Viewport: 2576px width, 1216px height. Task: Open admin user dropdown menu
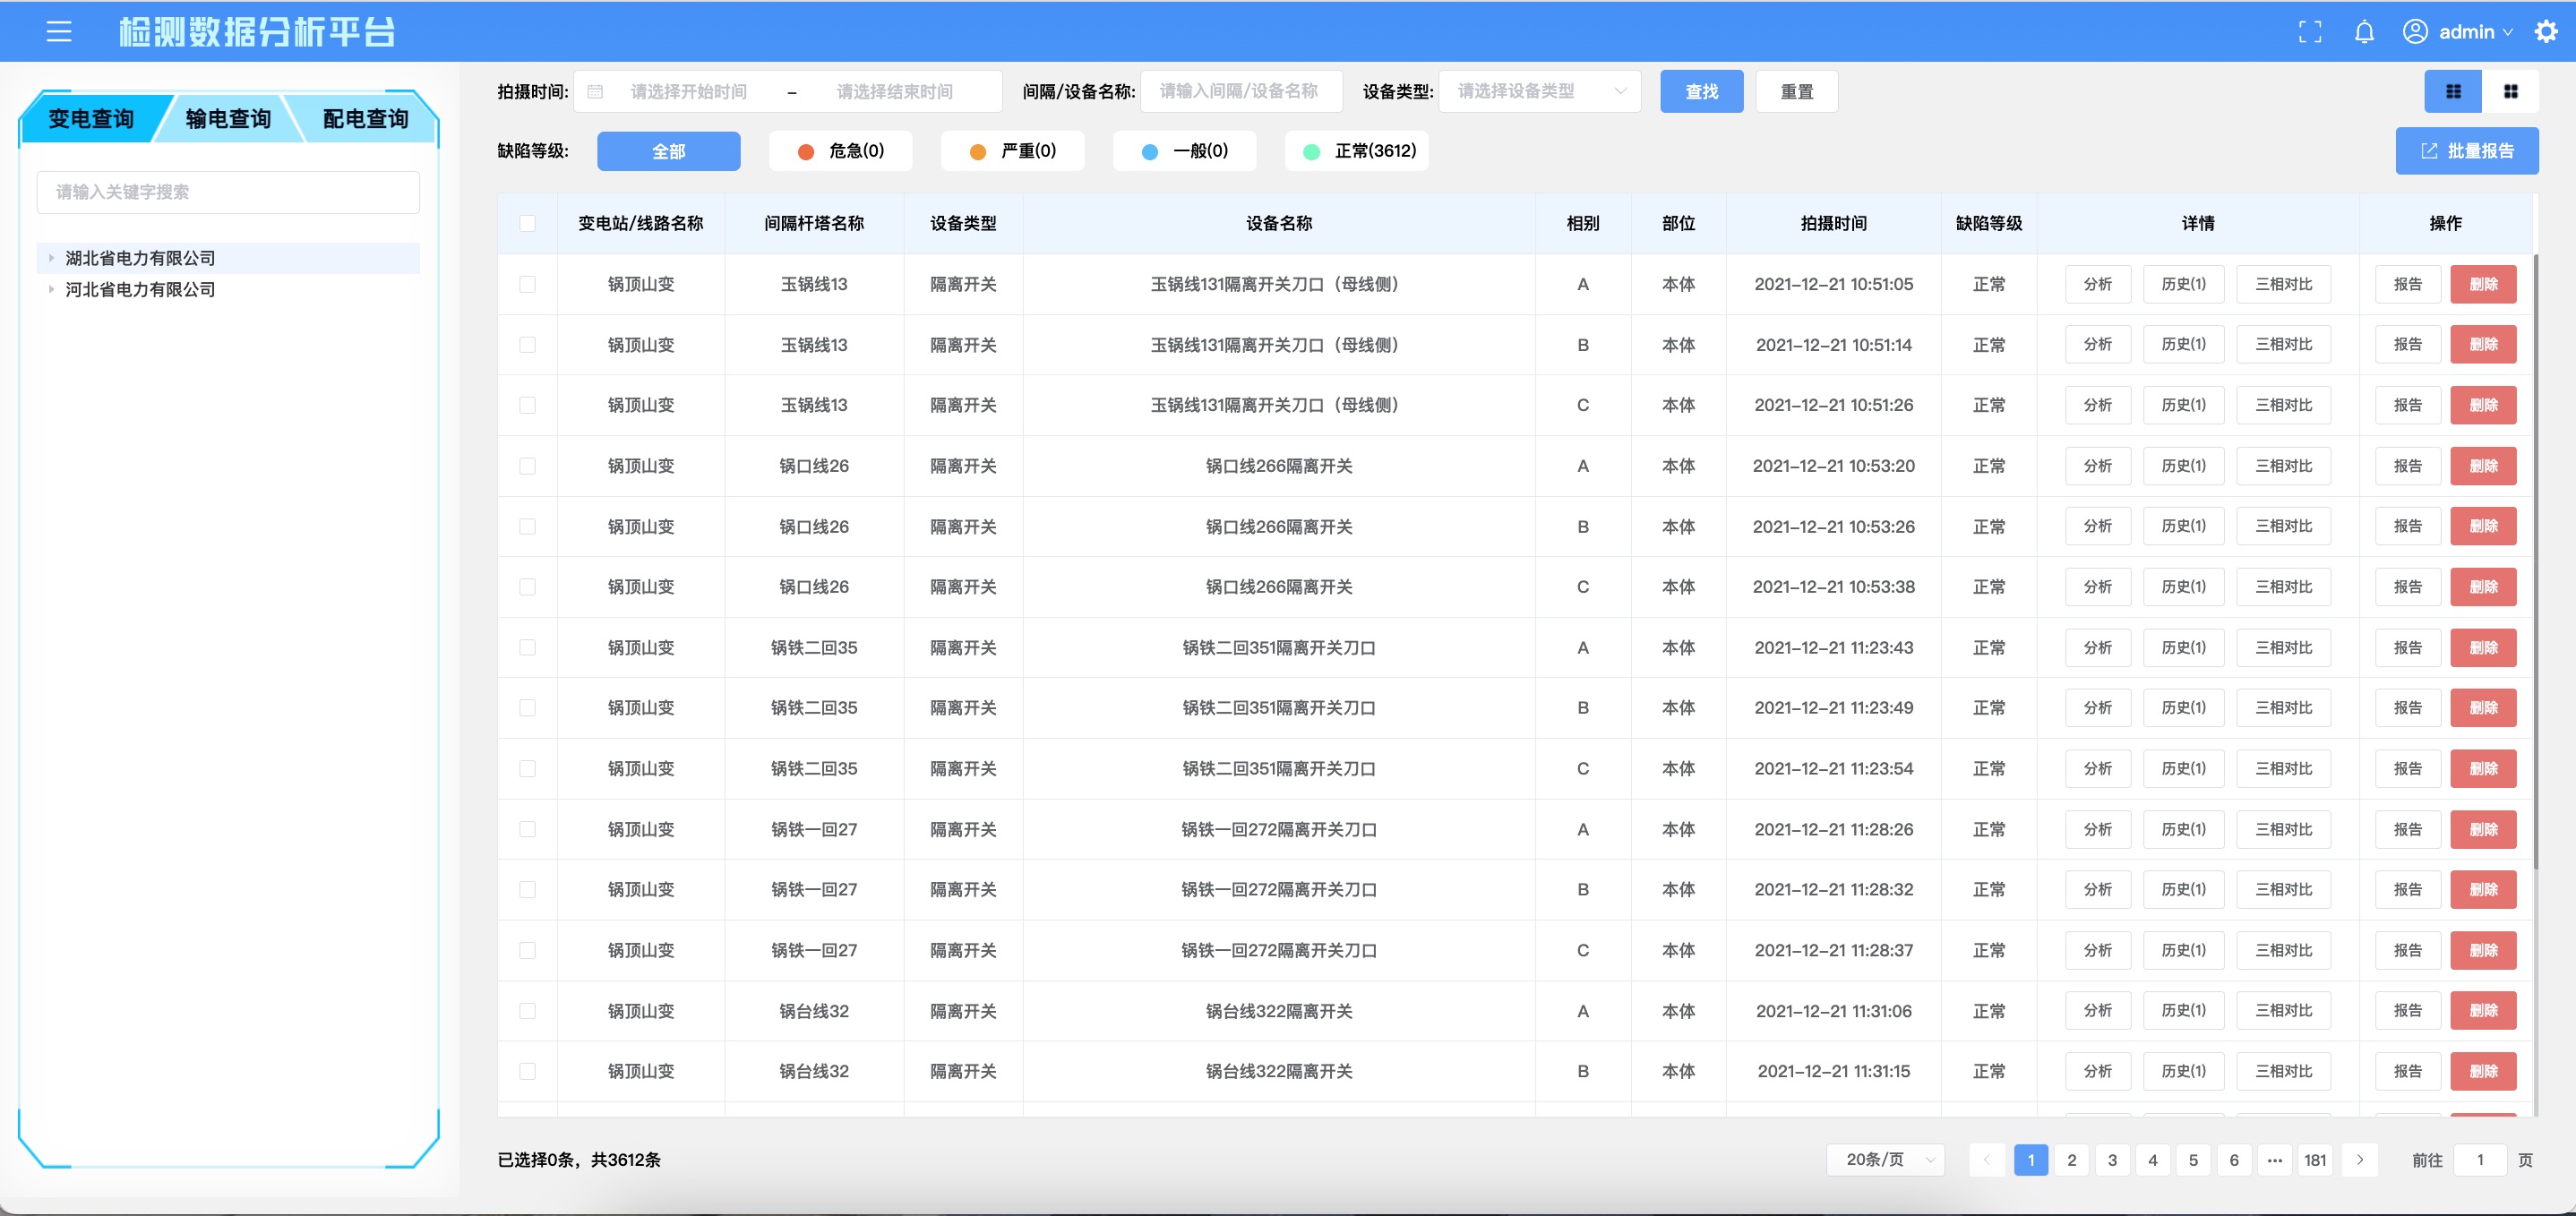[x=2475, y=32]
